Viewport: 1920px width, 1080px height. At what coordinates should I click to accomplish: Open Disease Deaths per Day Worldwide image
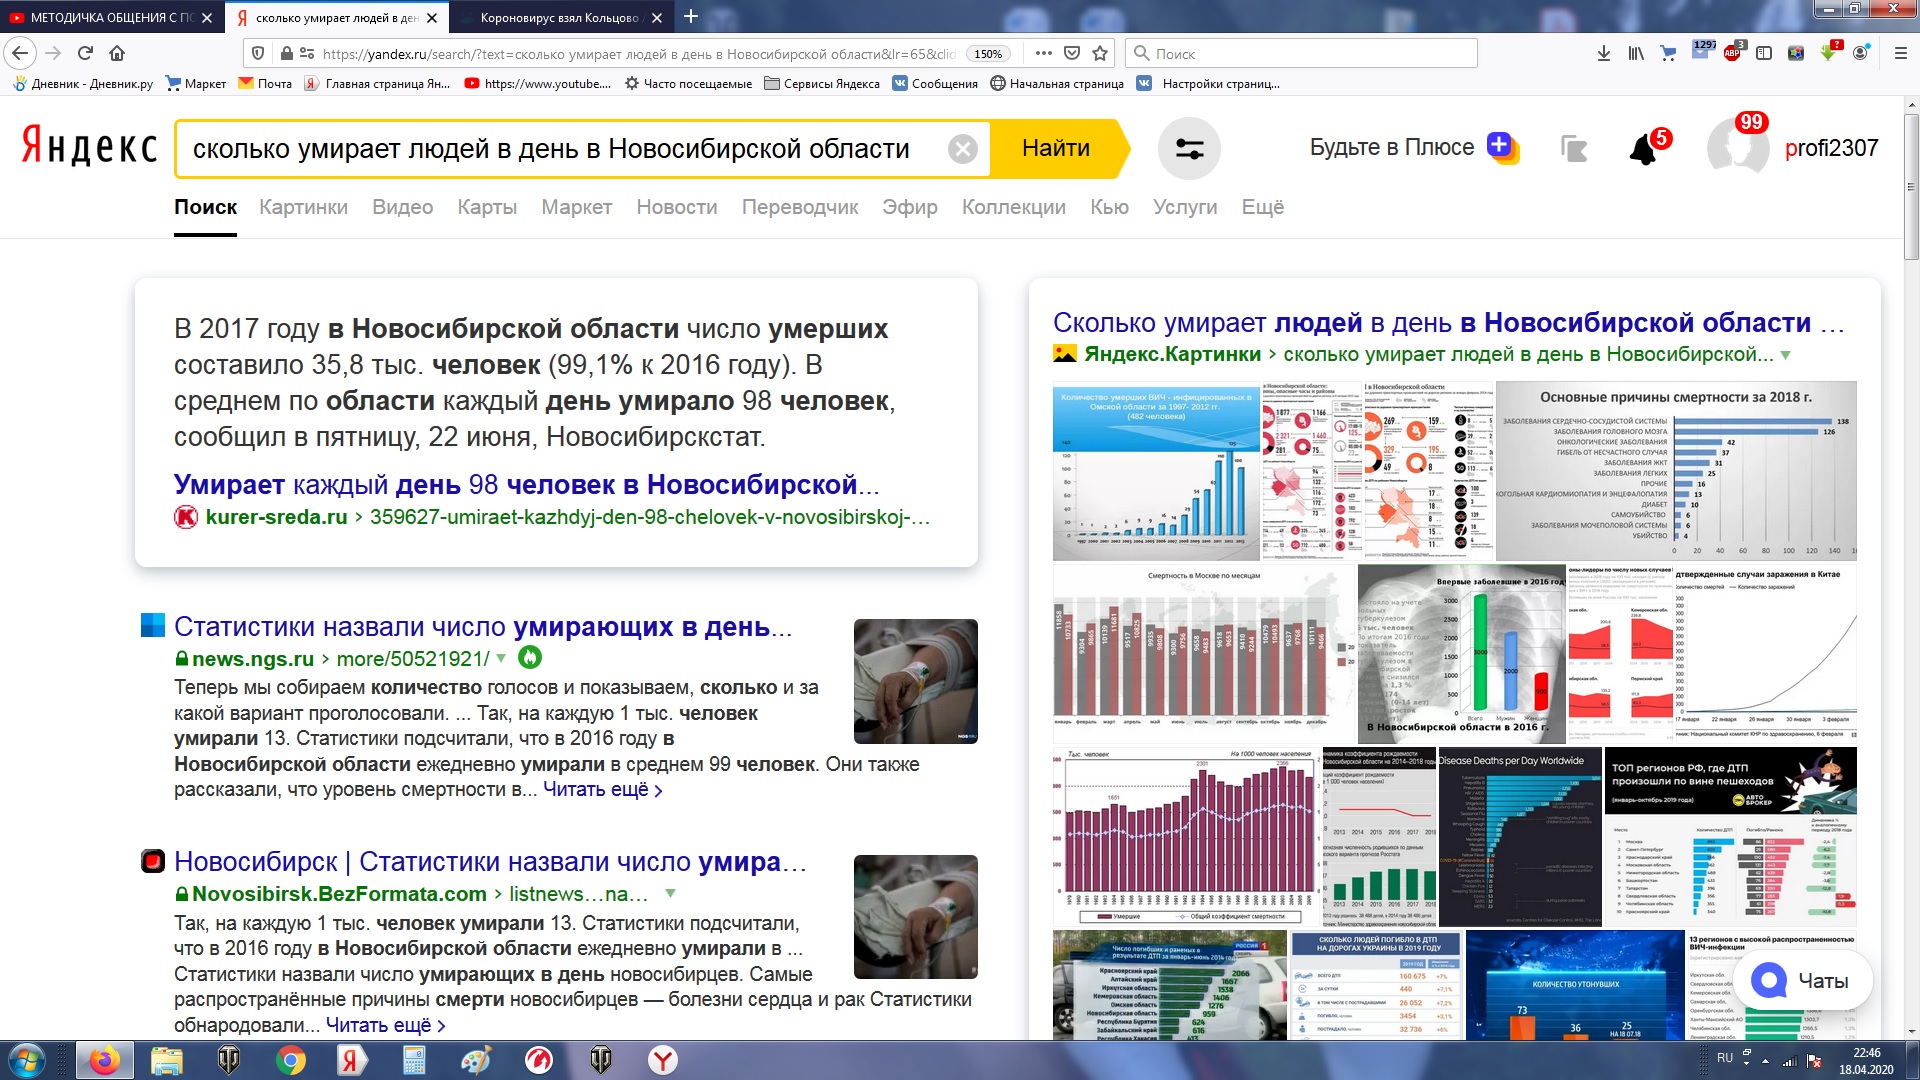[x=1520, y=837]
